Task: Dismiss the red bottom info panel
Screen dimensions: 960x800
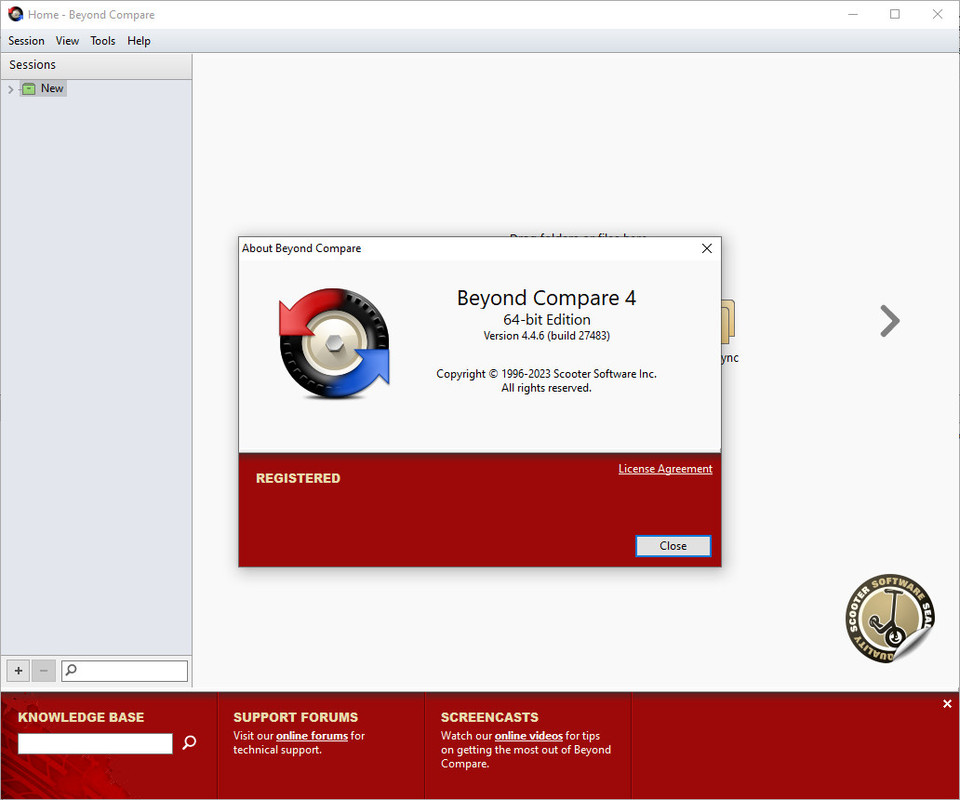Action: click(x=947, y=704)
